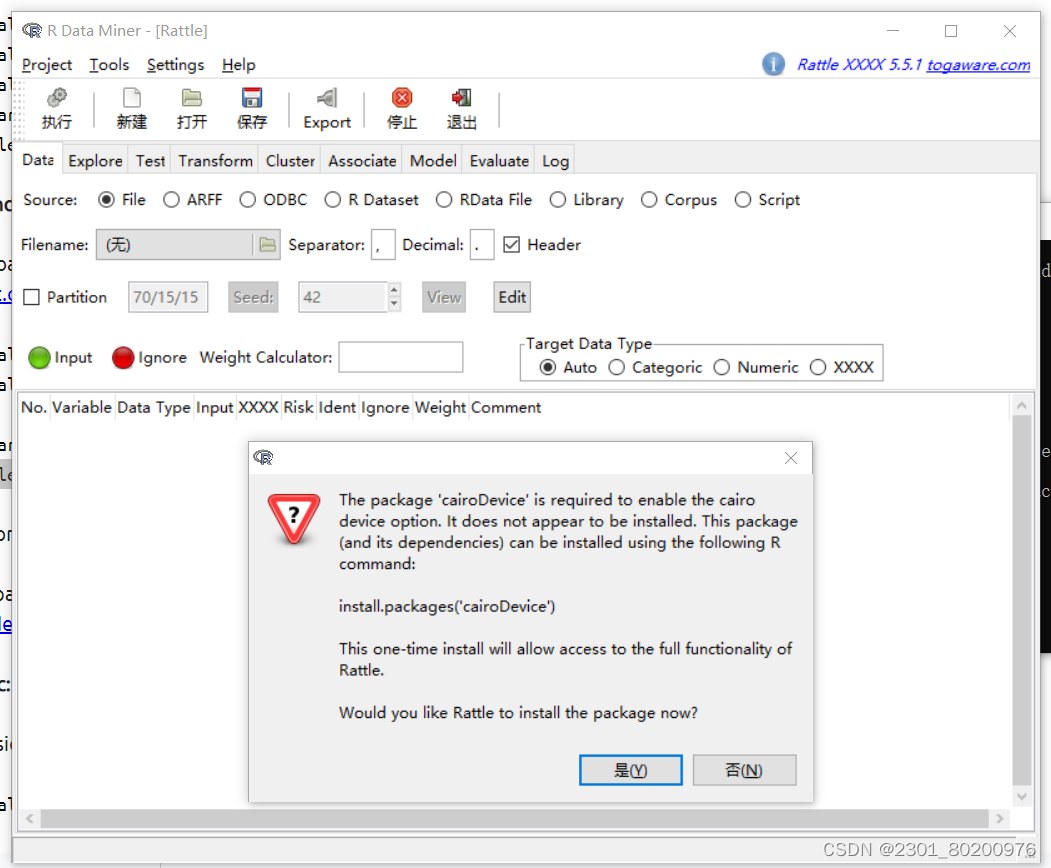
Task: Open the Tools menu
Action: tap(109, 65)
